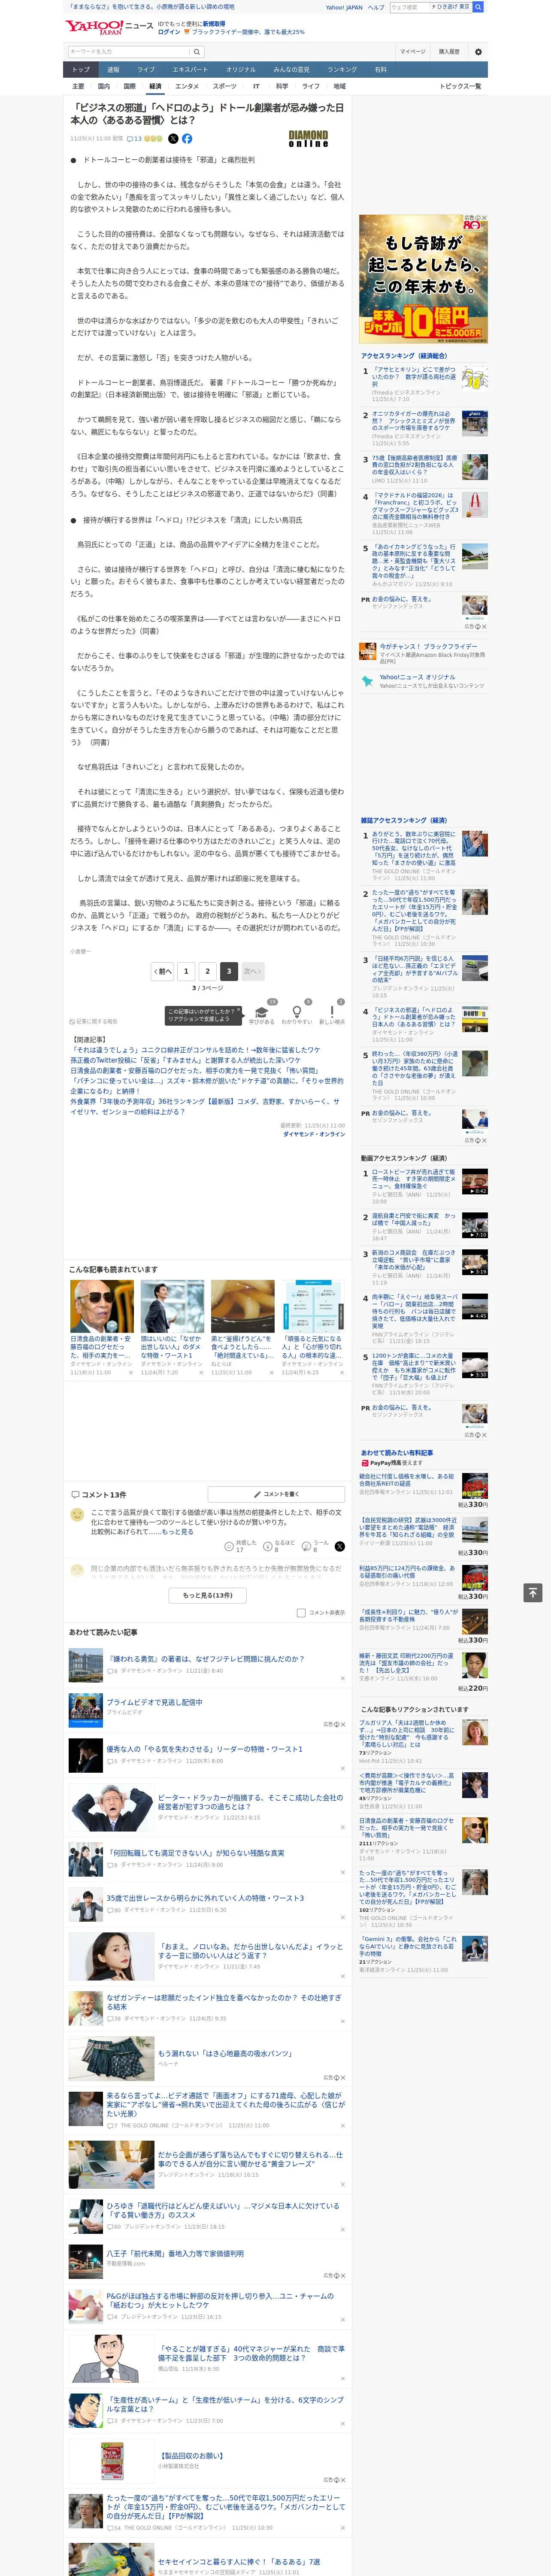Click the magnifier icon in keyword search
The height and width of the screenshot is (2576, 551).
[197, 51]
